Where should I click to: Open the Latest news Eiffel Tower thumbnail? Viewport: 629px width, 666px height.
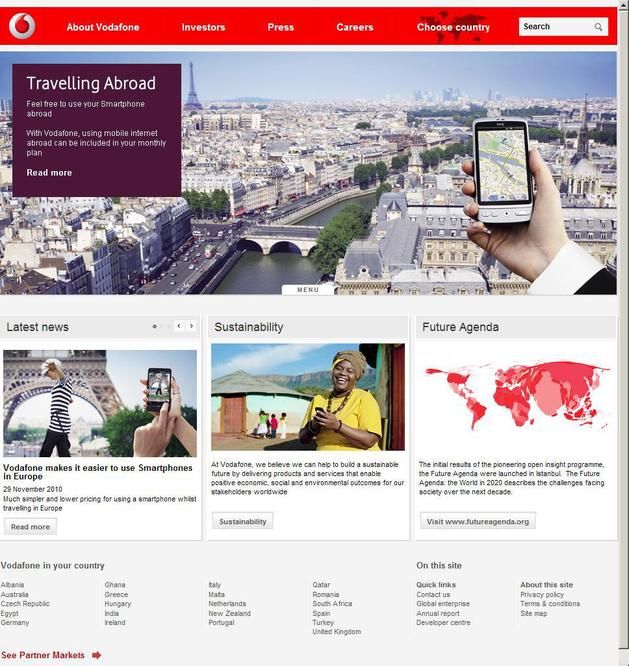(100, 404)
